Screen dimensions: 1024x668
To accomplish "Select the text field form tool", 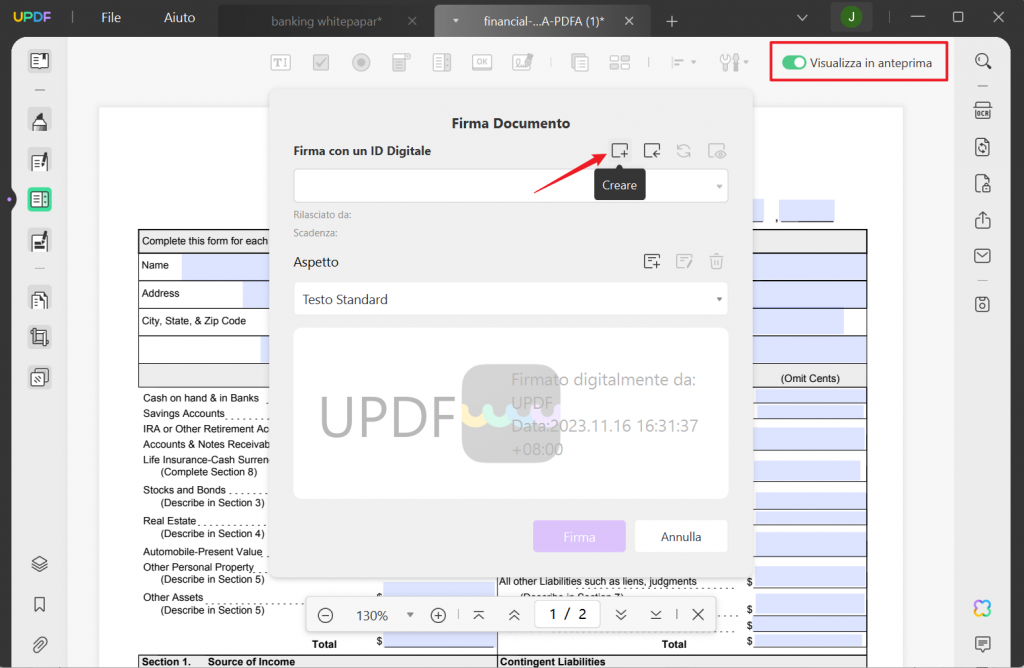I will (280, 62).
